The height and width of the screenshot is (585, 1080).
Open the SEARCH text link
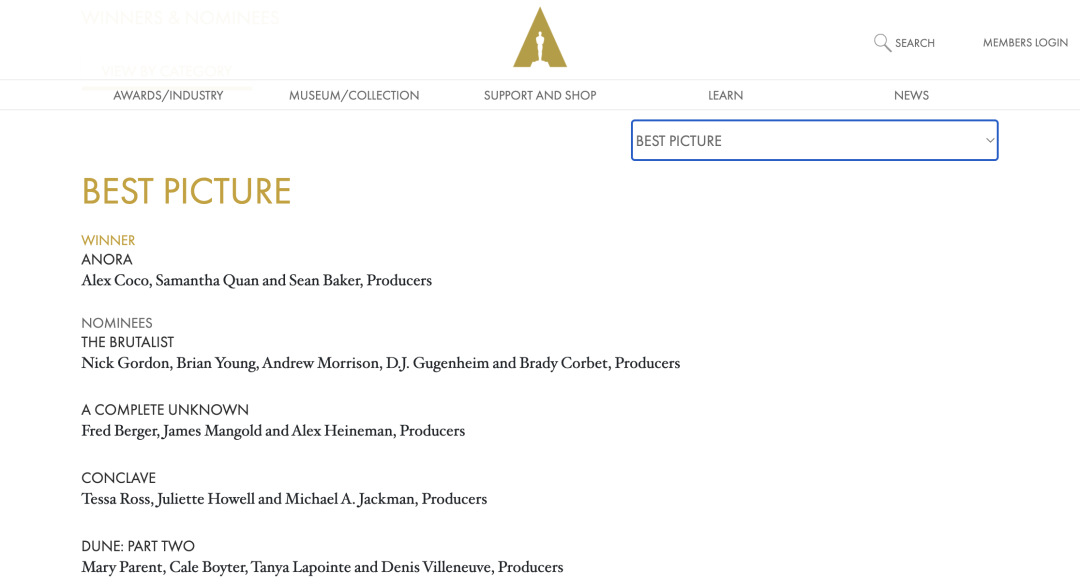click(915, 43)
